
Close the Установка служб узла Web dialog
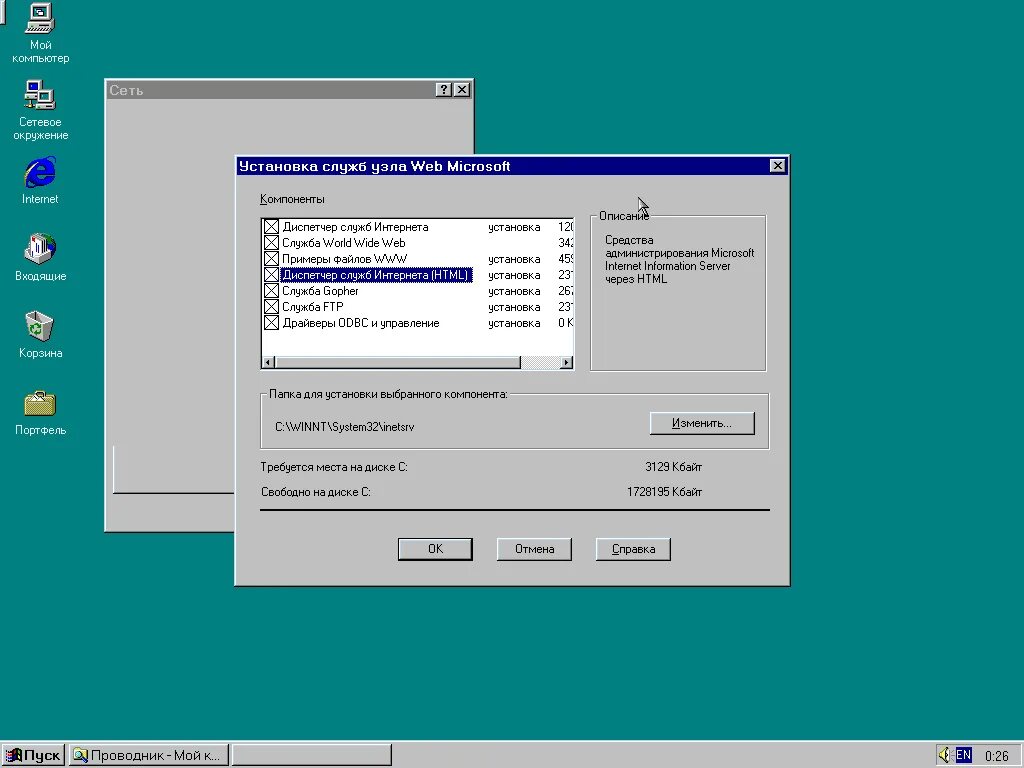click(777, 166)
